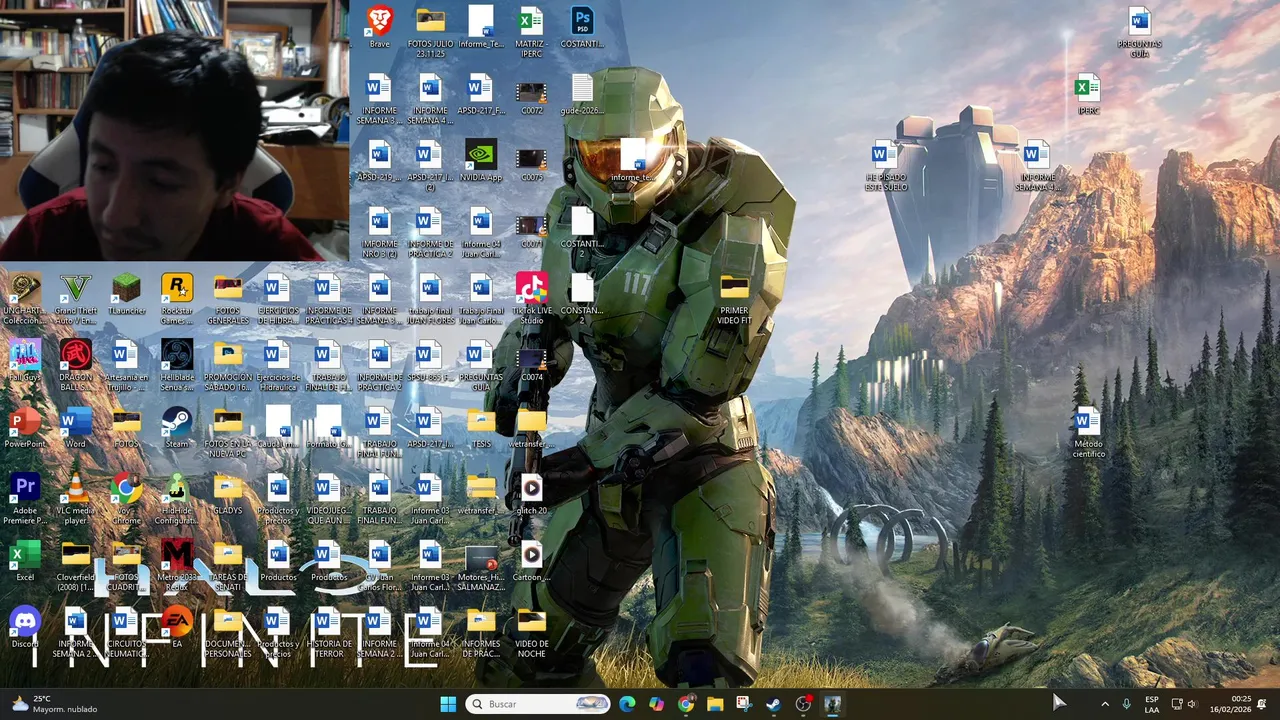
Task: Select the PROMOCIÓN SÁBADO folder
Action: point(228,365)
